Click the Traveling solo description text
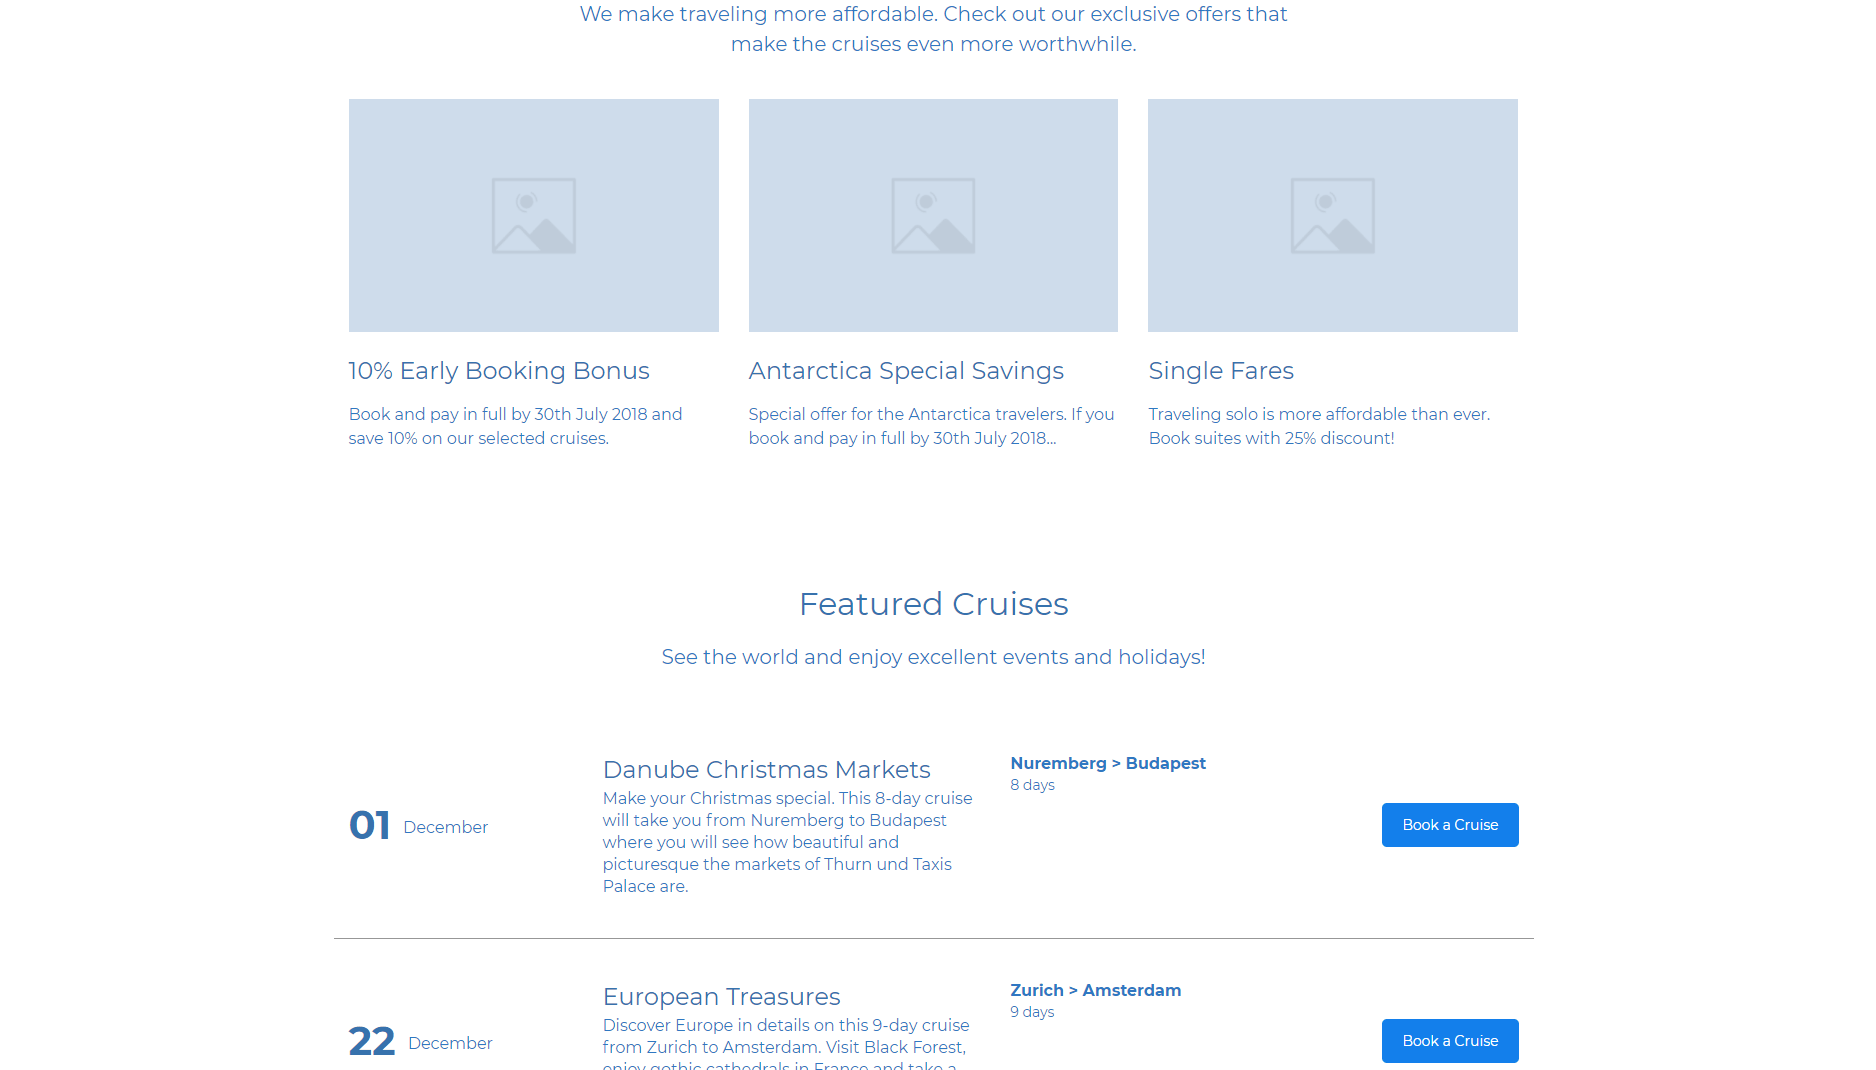 tap(1319, 426)
